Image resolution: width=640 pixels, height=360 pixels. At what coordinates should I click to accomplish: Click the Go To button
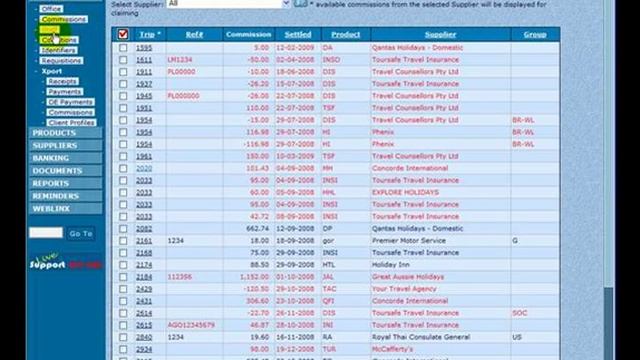(x=81, y=233)
